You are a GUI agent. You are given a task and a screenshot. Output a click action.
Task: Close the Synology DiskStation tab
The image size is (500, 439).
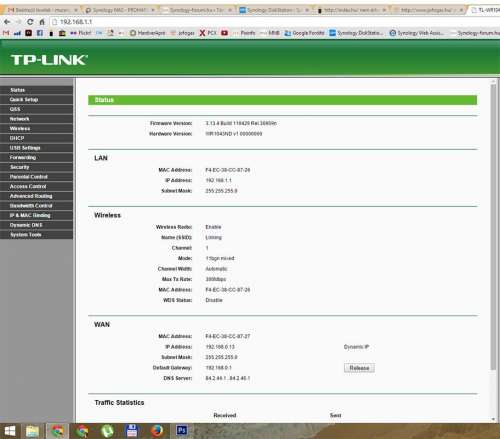click(x=307, y=10)
